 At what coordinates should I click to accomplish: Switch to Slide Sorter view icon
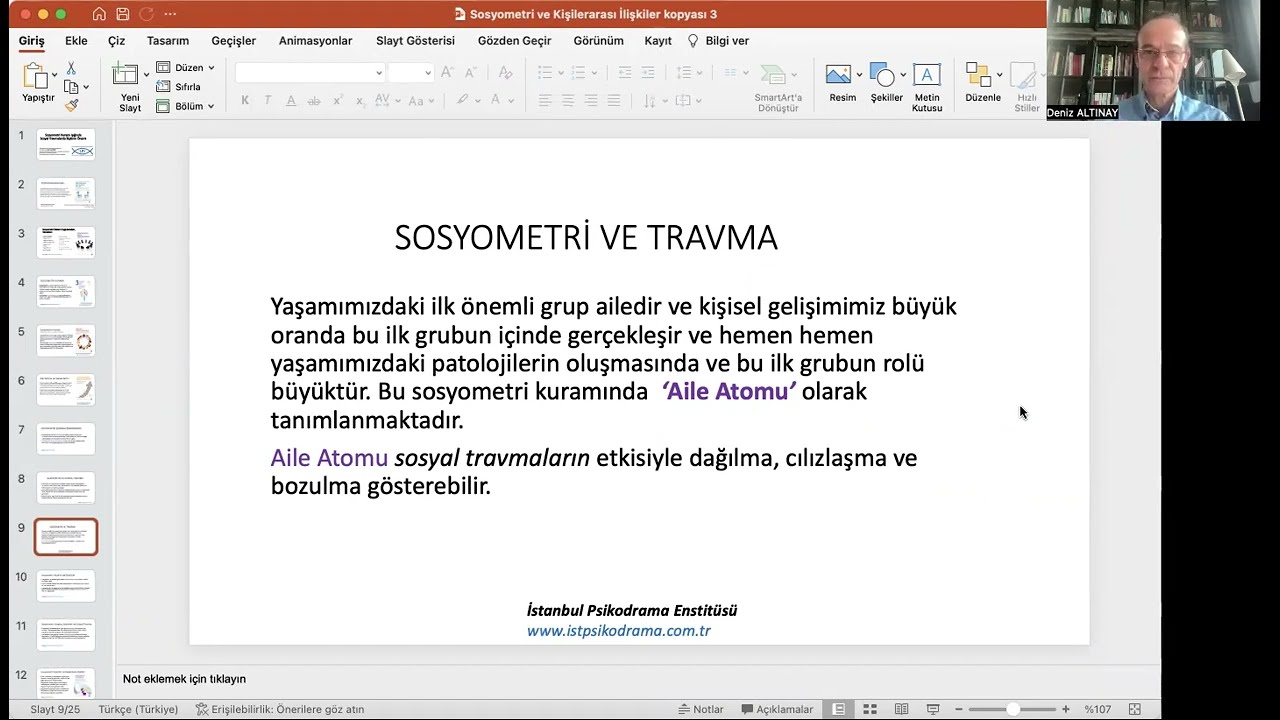tap(870, 709)
